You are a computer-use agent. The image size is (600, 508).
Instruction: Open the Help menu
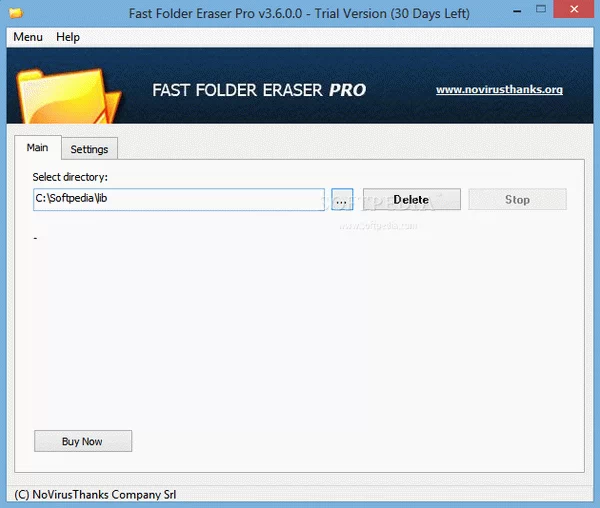[68, 37]
